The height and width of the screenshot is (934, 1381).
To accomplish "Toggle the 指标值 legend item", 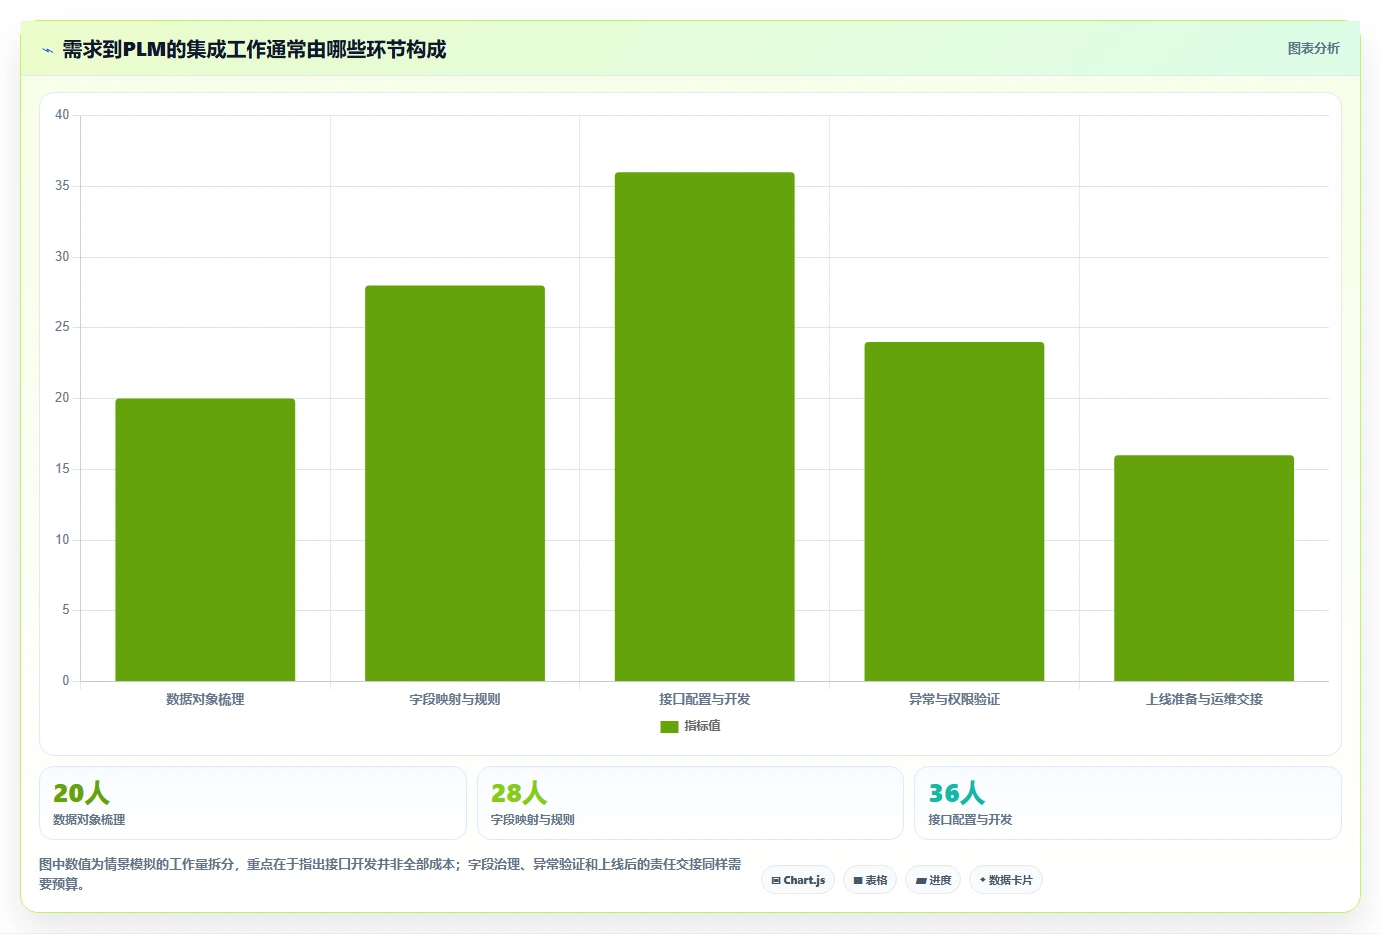I will click(690, 726).
